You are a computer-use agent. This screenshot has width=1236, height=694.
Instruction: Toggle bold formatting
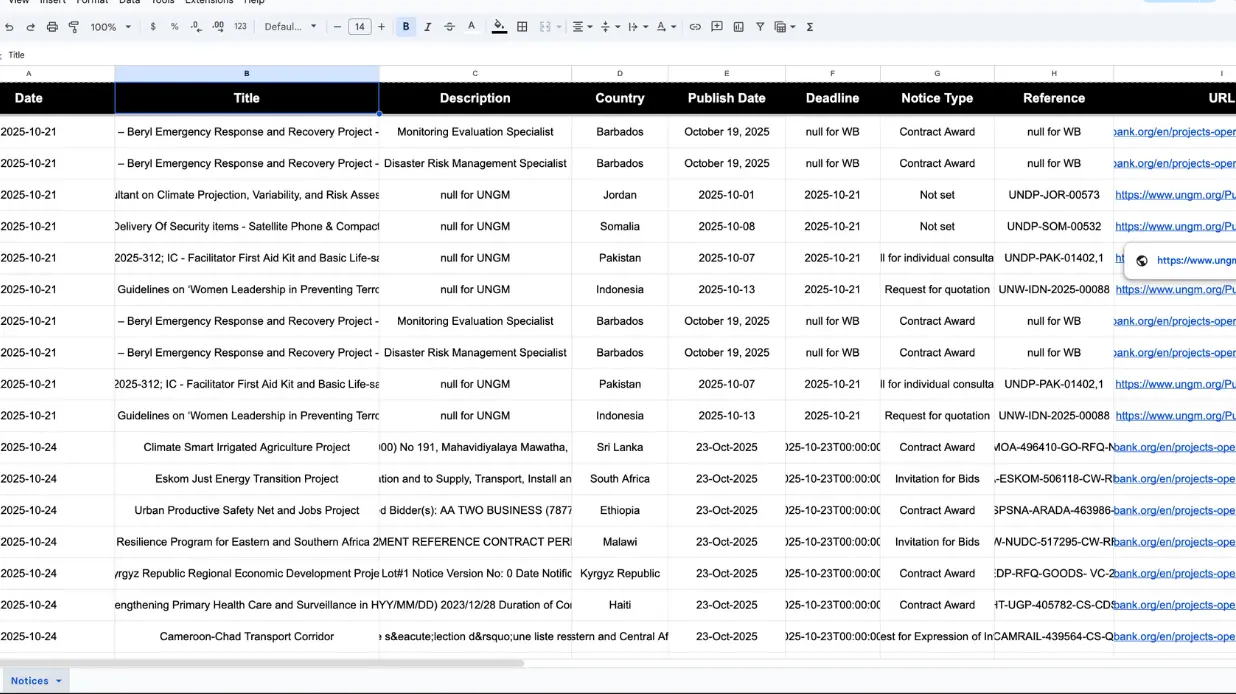[x=405, y=27]
